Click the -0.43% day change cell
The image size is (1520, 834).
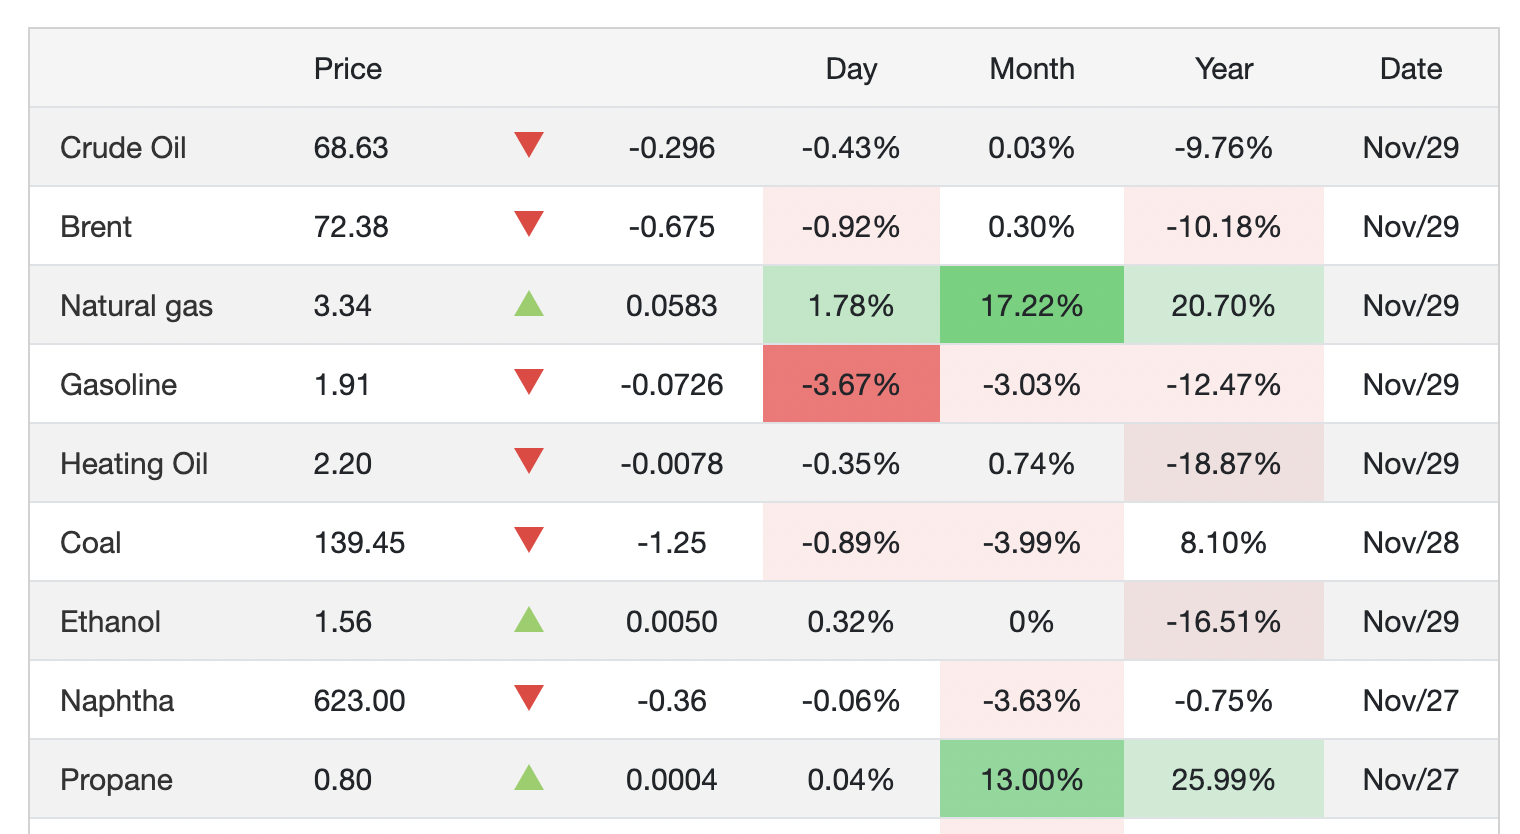point(851,148)
